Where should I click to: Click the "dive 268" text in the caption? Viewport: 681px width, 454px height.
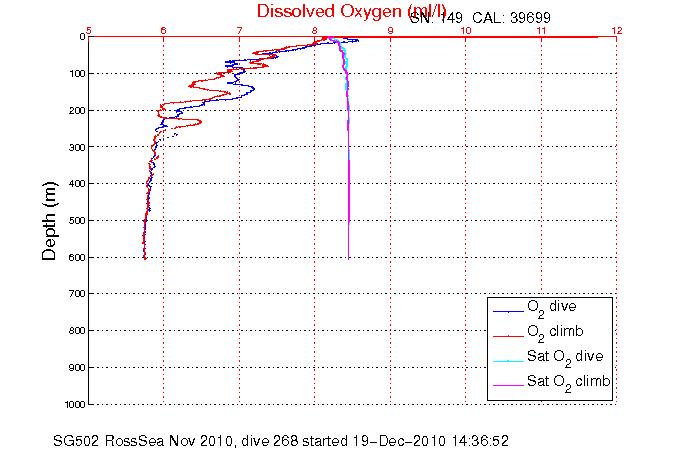pyautogui.click(x=270, y=441)
